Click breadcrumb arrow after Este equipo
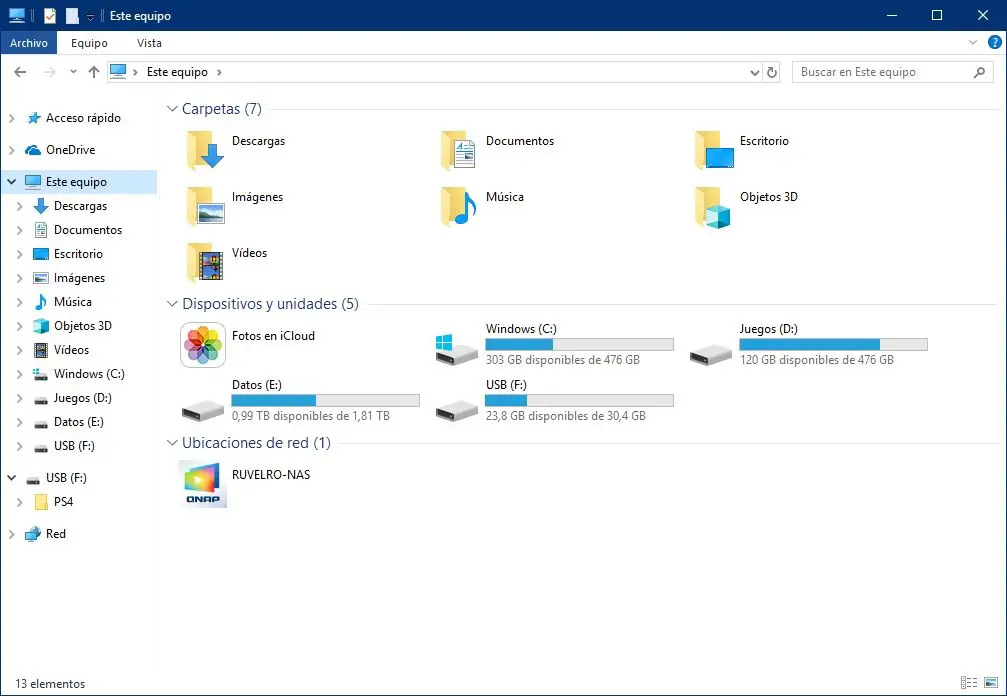The height and width of the screenshot is (696, 1007). pos(219,72)
